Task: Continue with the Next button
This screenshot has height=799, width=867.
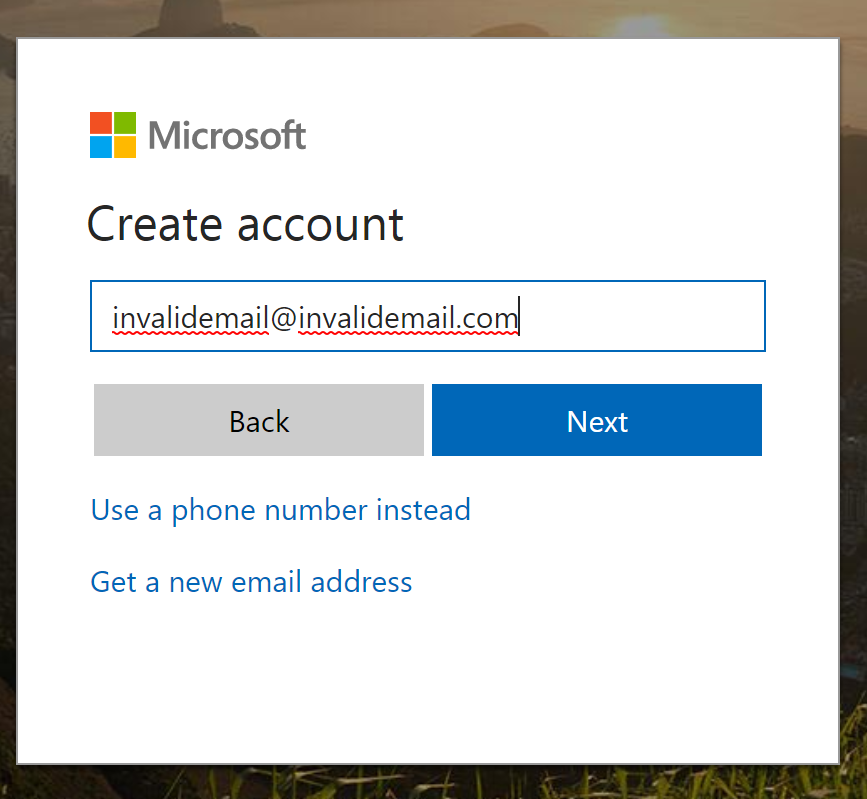Action: 597,420
